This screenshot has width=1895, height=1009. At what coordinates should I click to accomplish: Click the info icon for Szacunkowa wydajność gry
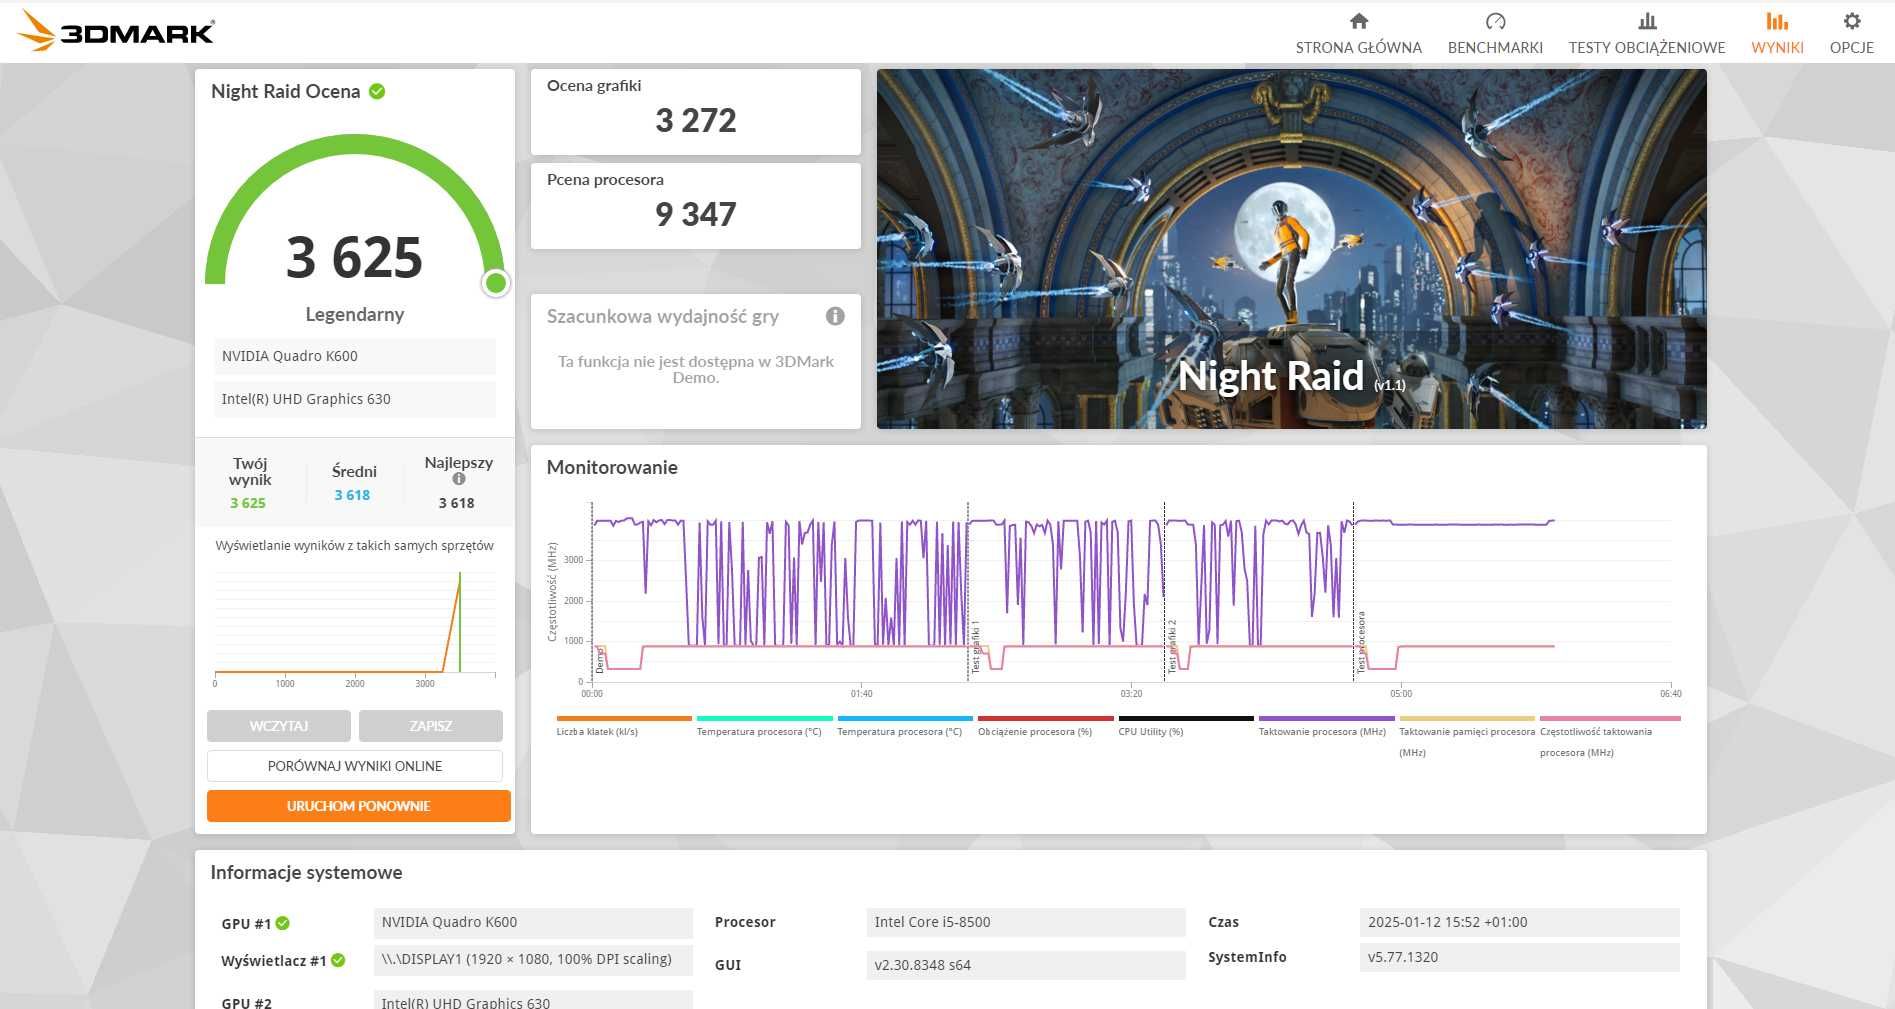835,316
